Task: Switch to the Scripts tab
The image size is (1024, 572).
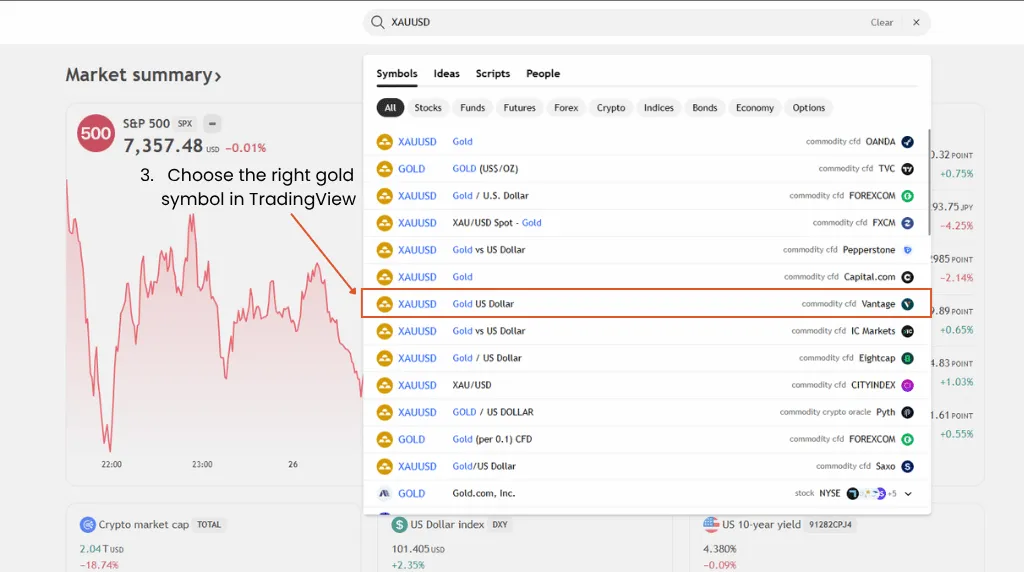Action: click(x=492, y=74)
